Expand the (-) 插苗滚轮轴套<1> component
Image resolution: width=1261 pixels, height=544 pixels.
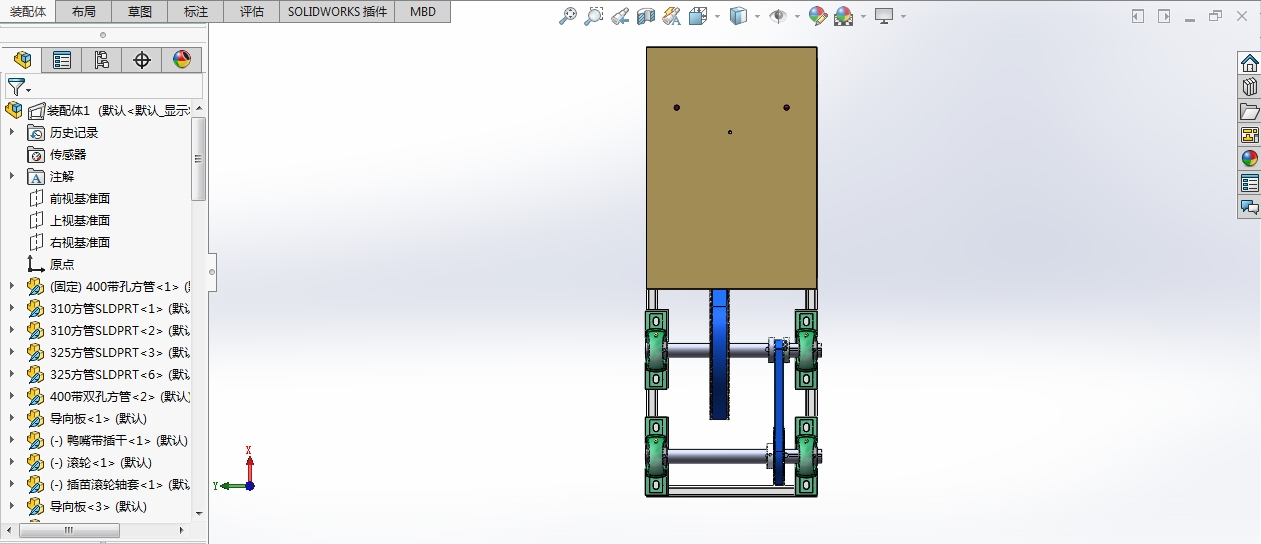tap(12, 484)
